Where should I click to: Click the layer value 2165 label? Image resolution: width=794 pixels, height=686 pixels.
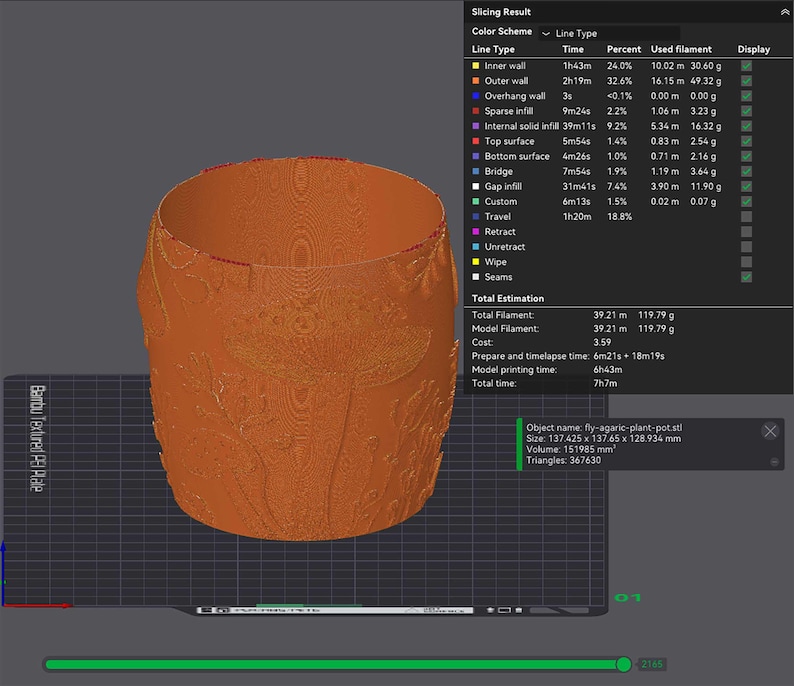(651, 664)
